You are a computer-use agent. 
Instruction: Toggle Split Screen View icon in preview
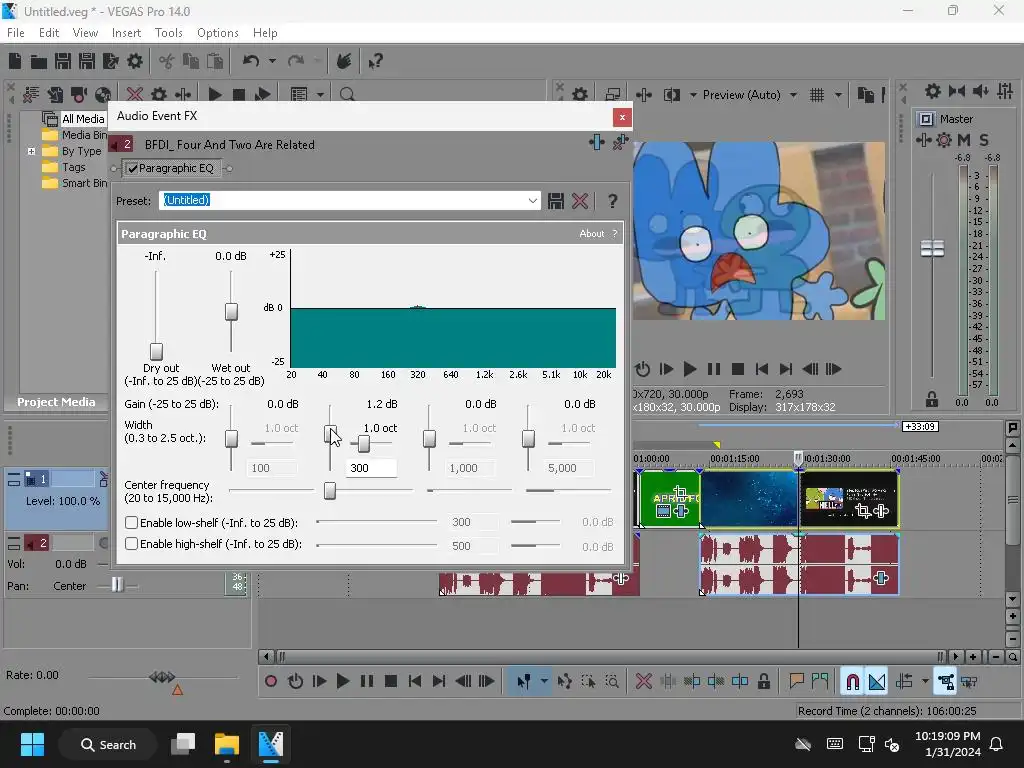671,95
